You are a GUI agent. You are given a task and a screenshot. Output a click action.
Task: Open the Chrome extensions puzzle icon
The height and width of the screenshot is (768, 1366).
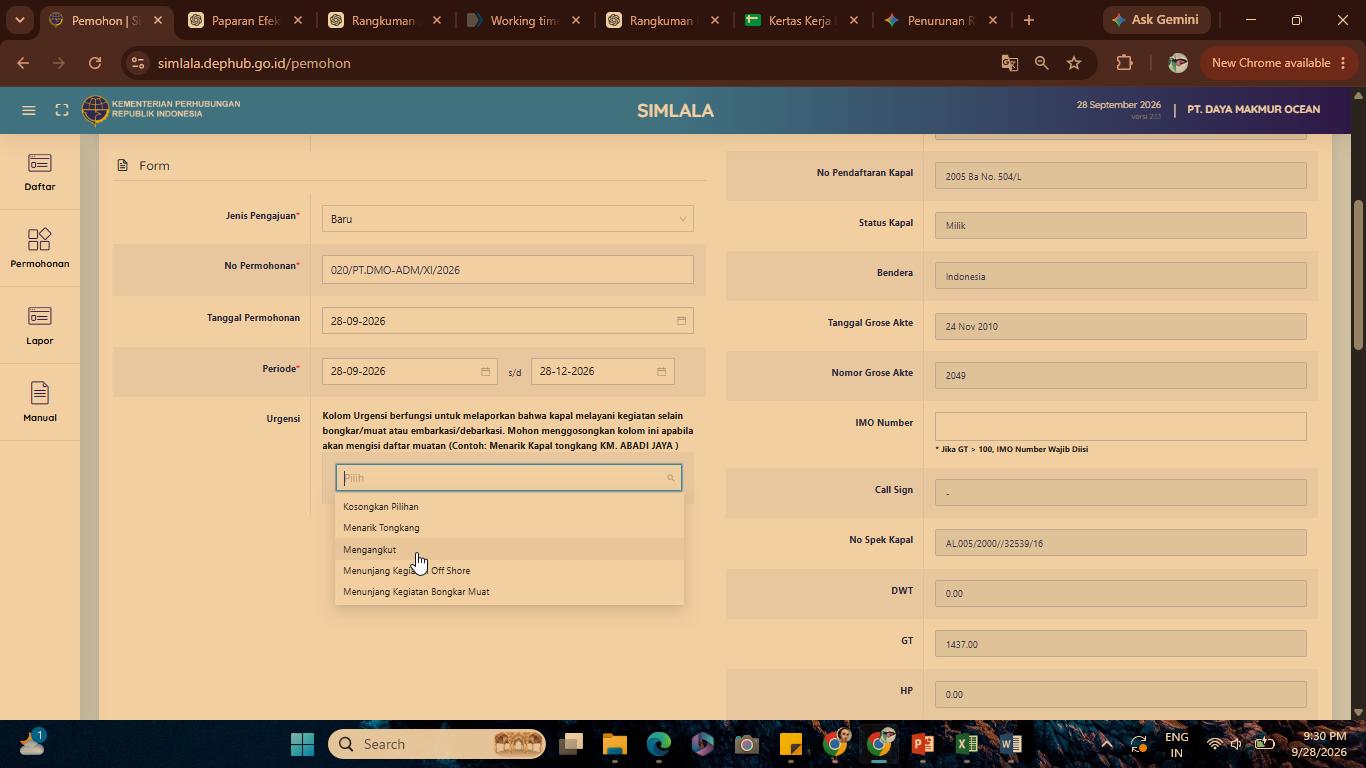tap(1124, 63)
